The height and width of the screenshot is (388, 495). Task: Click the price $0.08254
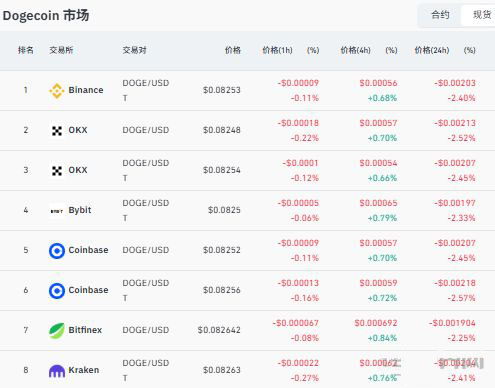tap(222, 170)
